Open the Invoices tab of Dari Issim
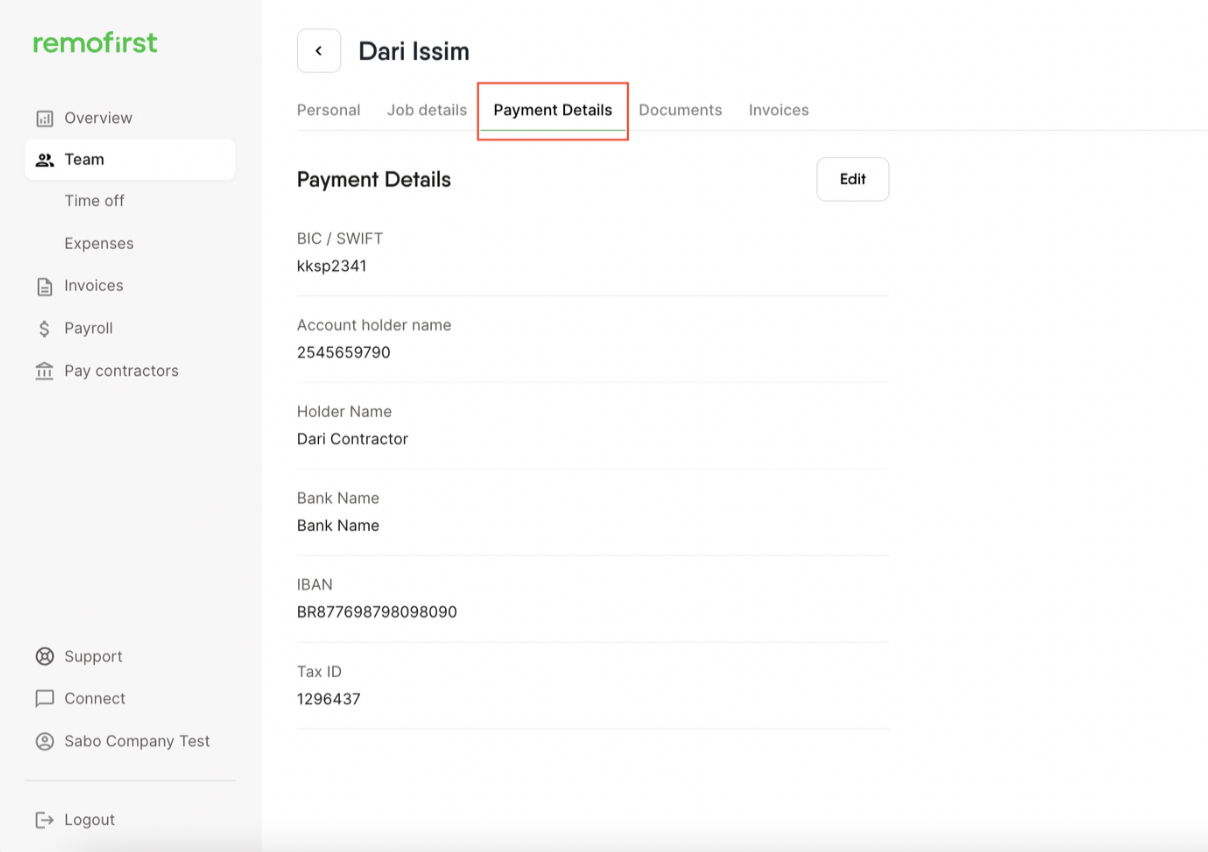The width and height of the screenshot is (1208, 852). point(779,110)
